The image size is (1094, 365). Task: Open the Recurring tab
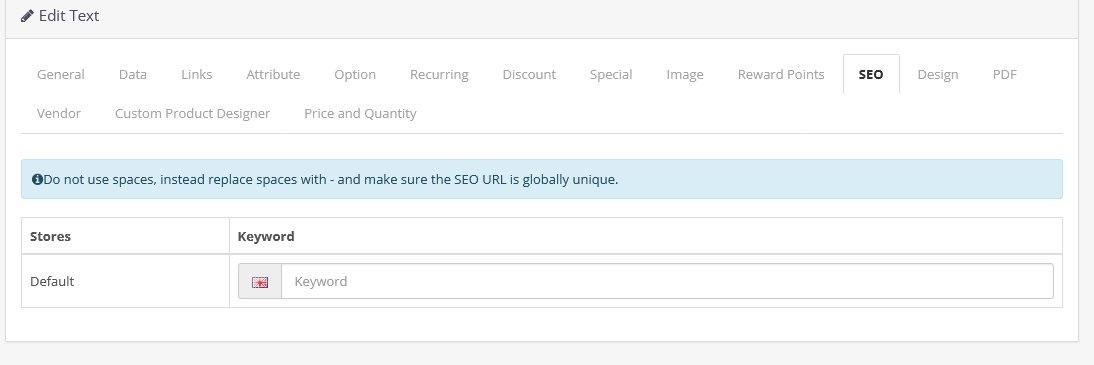439,74
